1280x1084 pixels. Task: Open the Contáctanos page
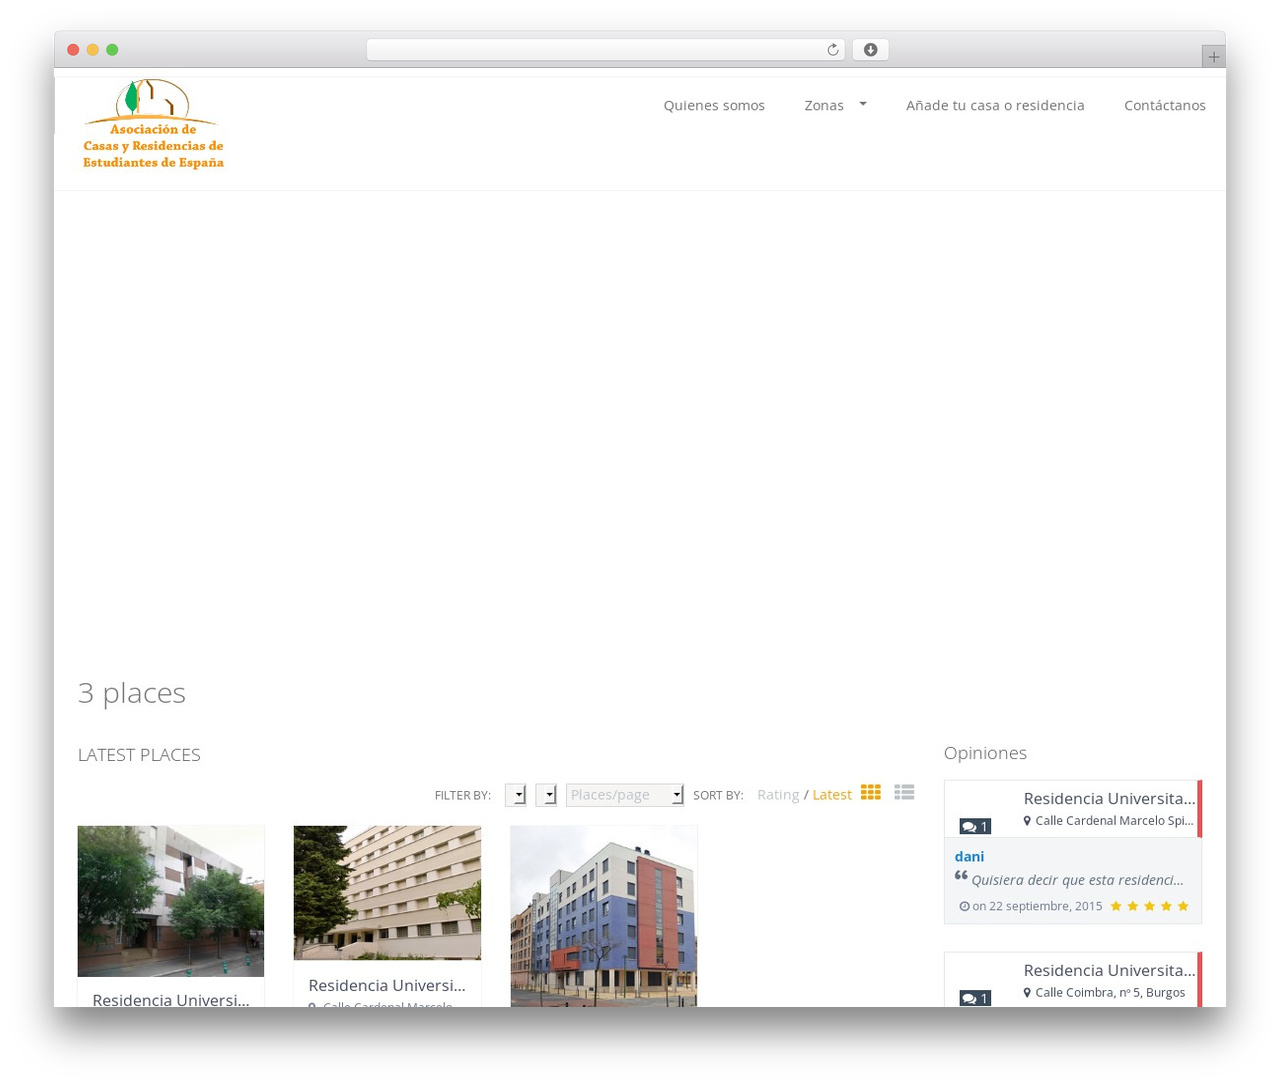[1165, 105]
